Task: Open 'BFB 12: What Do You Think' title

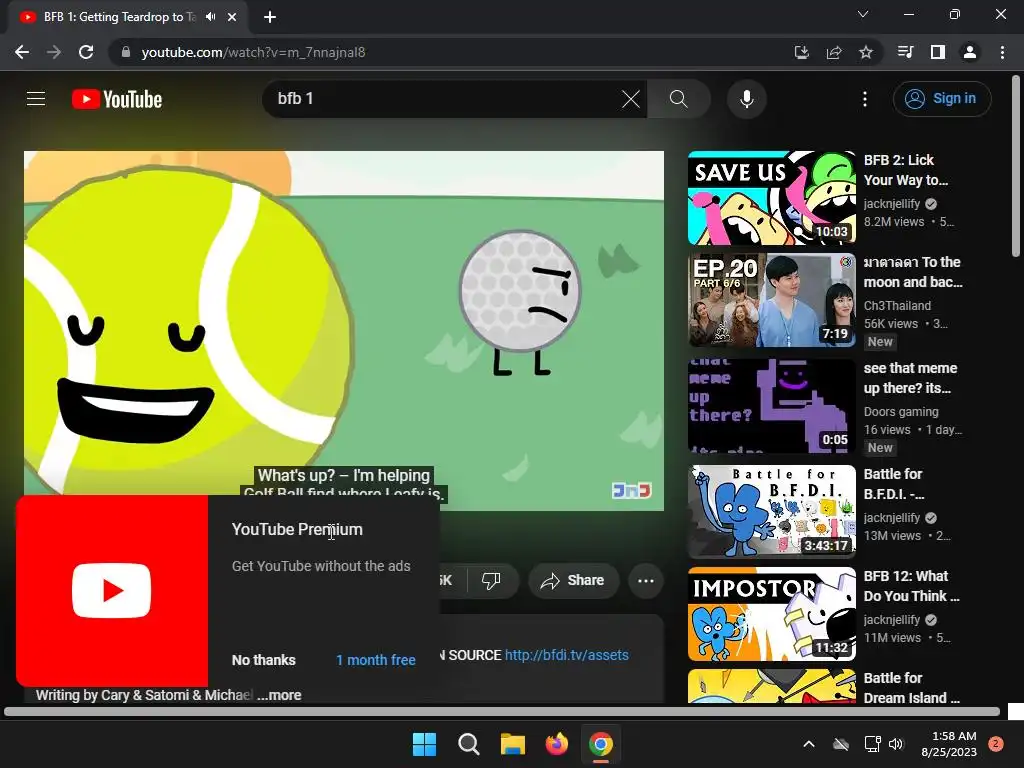Action: pos(912,586)
